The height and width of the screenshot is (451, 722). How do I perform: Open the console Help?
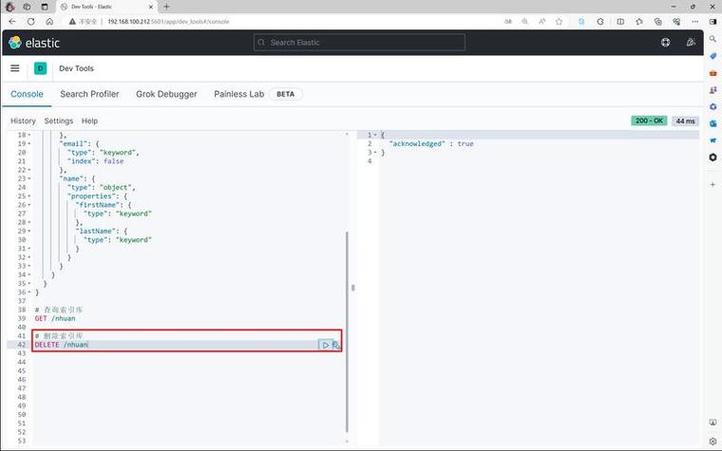[x=89, y=121]
